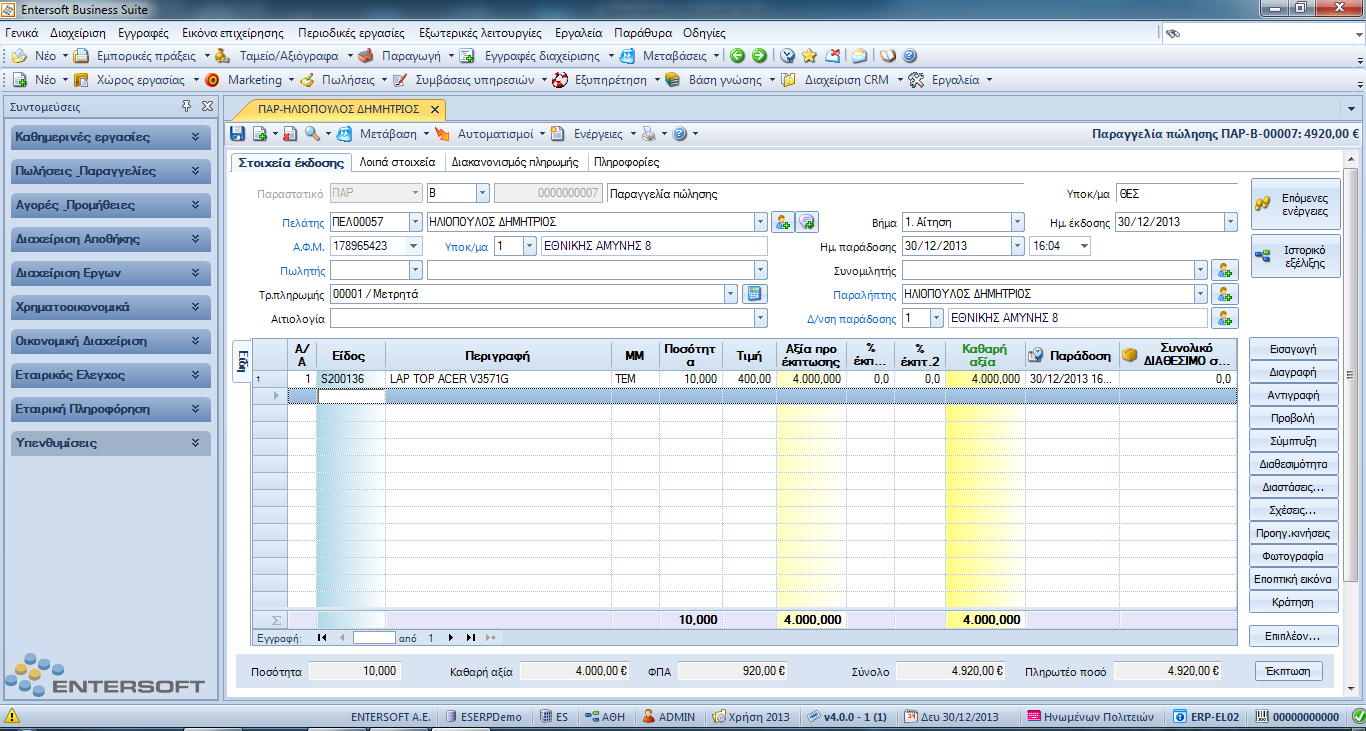The image size is (1366, 731).
Task: Expand Διαχείριση Αποθήκης section
Action: click(x=110, y=239)
